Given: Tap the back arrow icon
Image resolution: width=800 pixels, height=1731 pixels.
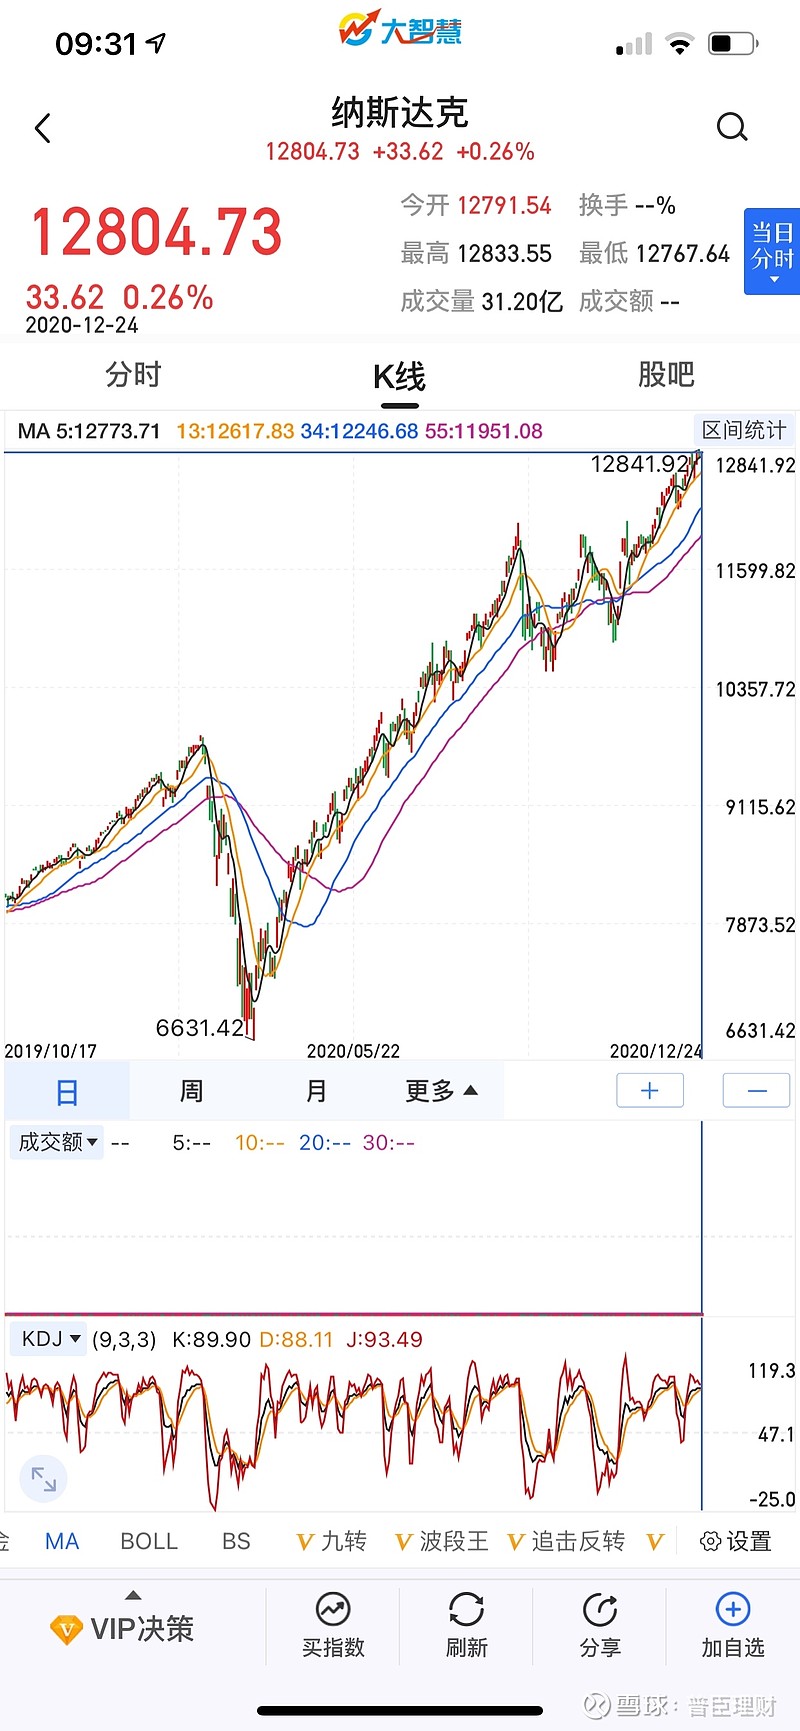Looking at the screenshot, I should (42, 129).
